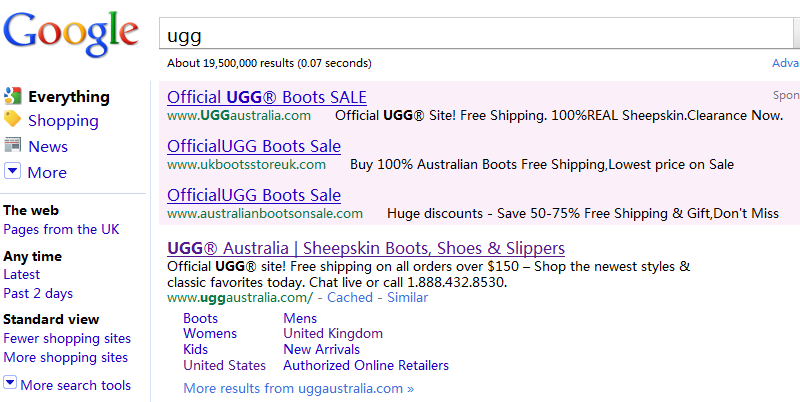This screenshot has height=402, width=800.
Task: Open UGG® Australia Sheepskin Boots result
Action: [x=366, y=248]
